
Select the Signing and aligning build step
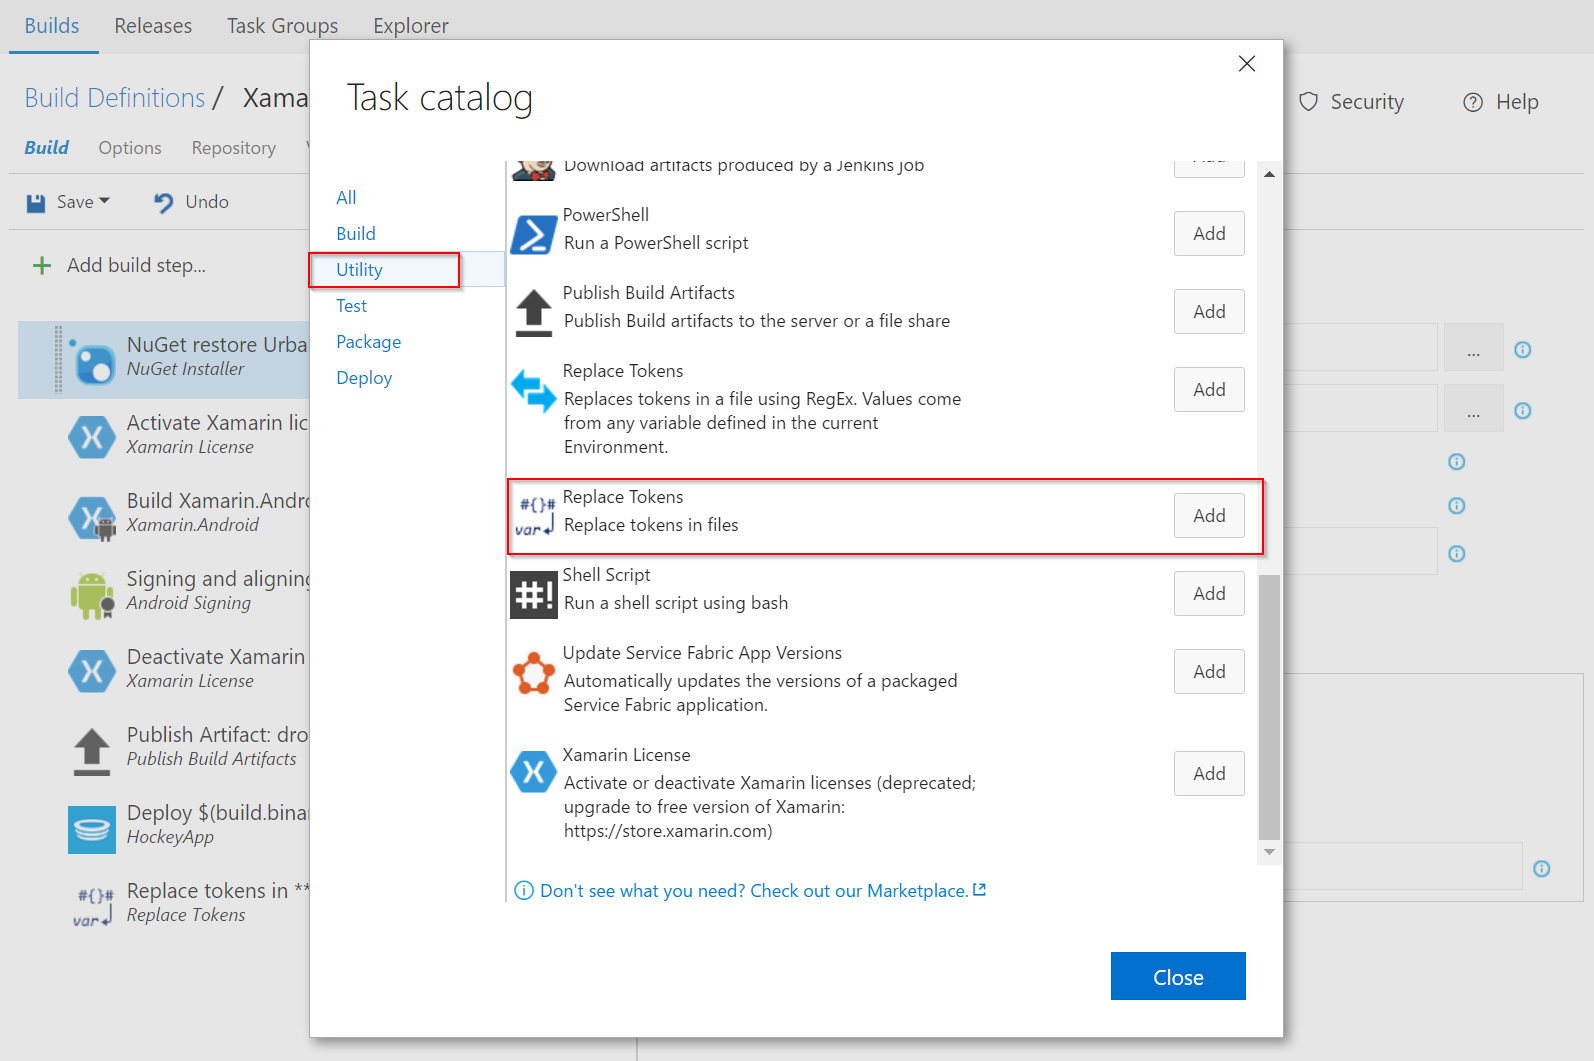[x=165, y=593]
